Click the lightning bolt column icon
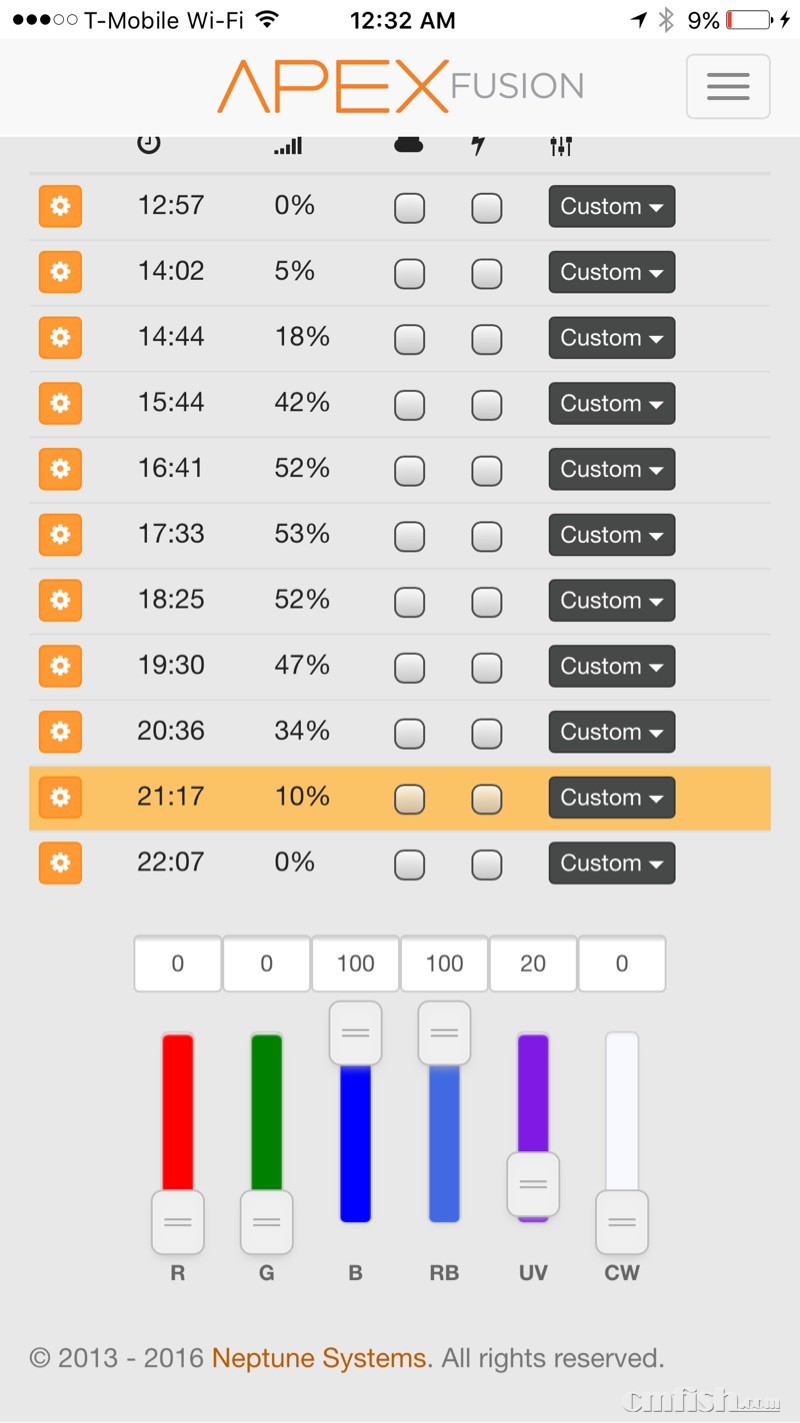 (478, 145)
